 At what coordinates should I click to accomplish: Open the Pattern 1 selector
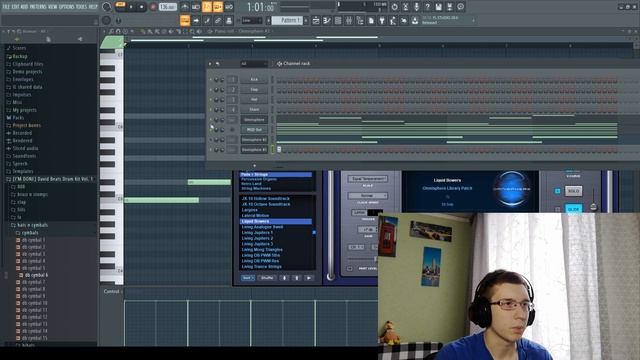(287, 20)
